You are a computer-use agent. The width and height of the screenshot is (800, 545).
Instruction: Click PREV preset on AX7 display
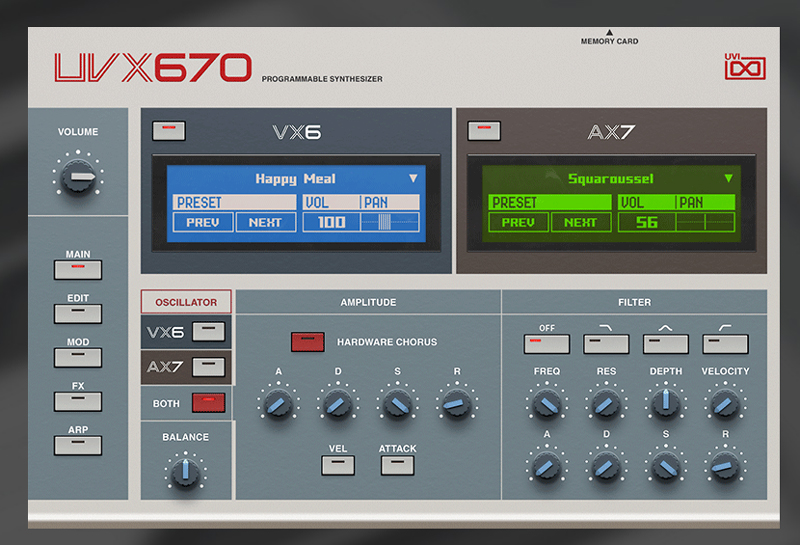(x=518, y=222)
